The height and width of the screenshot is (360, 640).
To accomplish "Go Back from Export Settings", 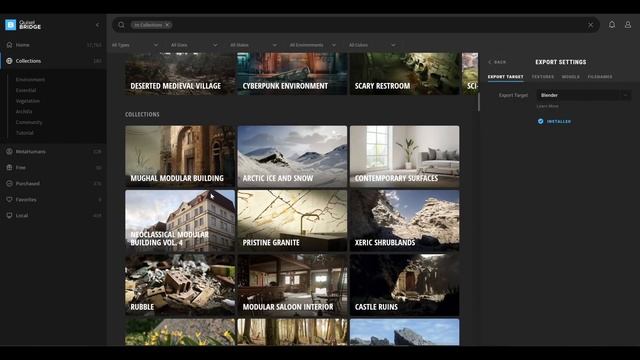I will pyautogui.click(x=497, y=62).
